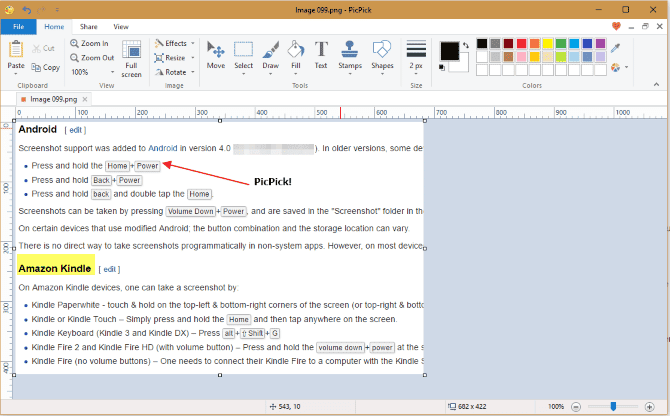
Task: Select the Fill bucket tool
Action: click(296, 54)
